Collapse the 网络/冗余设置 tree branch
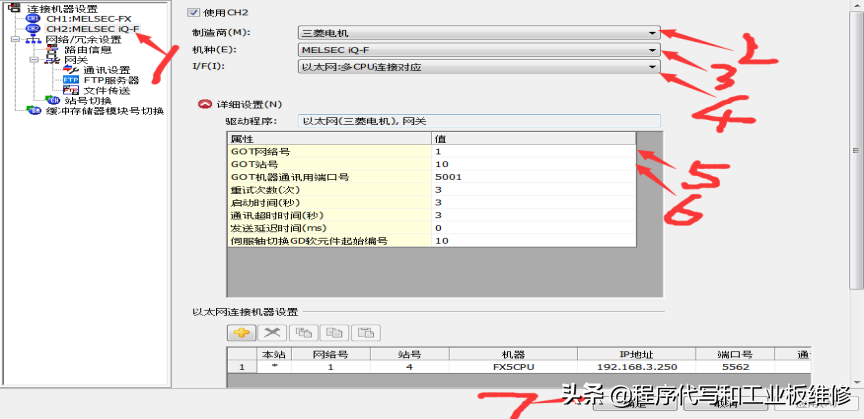The image size is (864, 419). coord(14,40)
